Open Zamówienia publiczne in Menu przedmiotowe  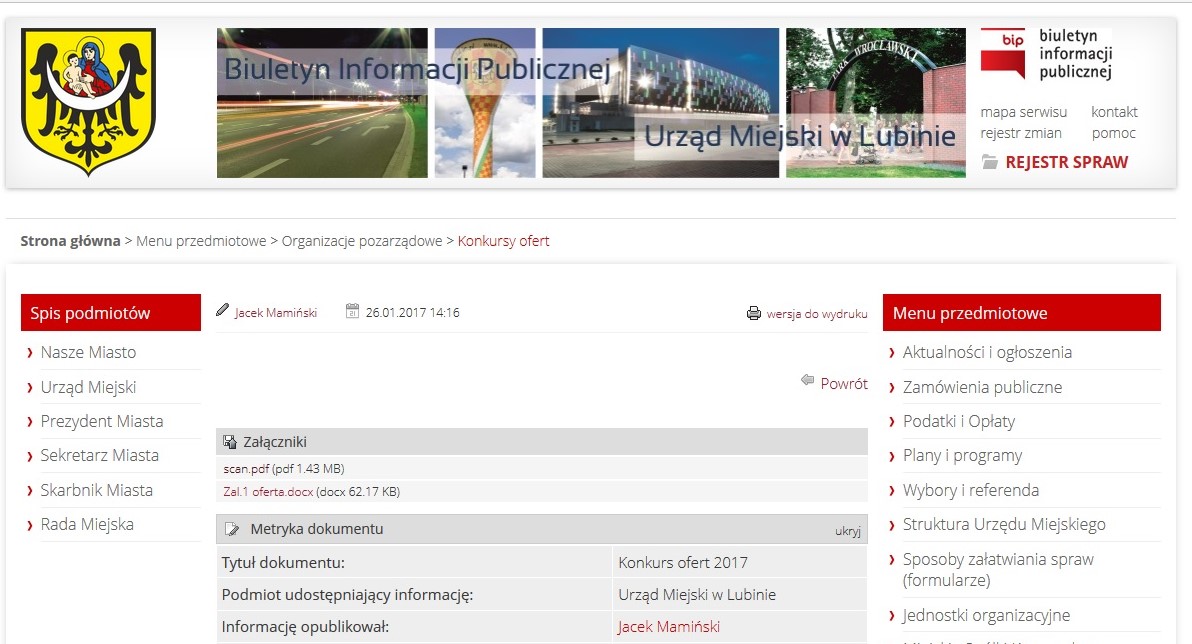coord(981,386)
